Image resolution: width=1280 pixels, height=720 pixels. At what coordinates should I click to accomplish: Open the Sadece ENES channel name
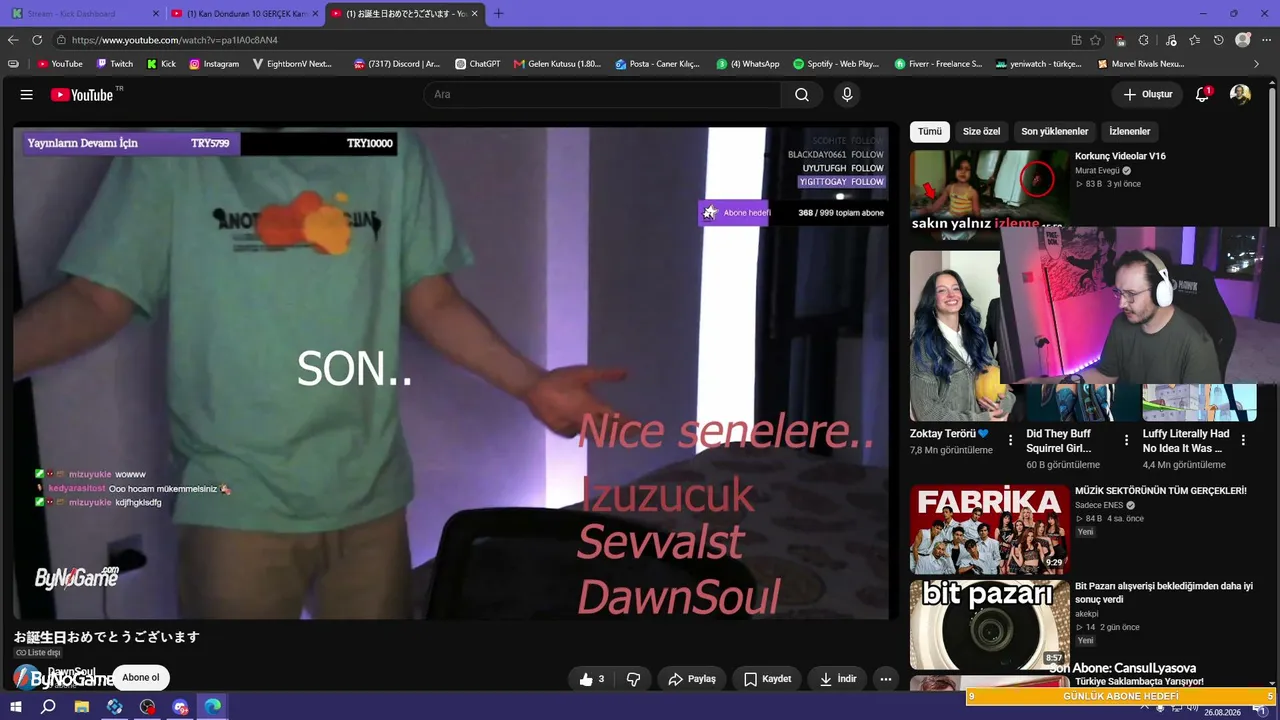(1097, 506)
